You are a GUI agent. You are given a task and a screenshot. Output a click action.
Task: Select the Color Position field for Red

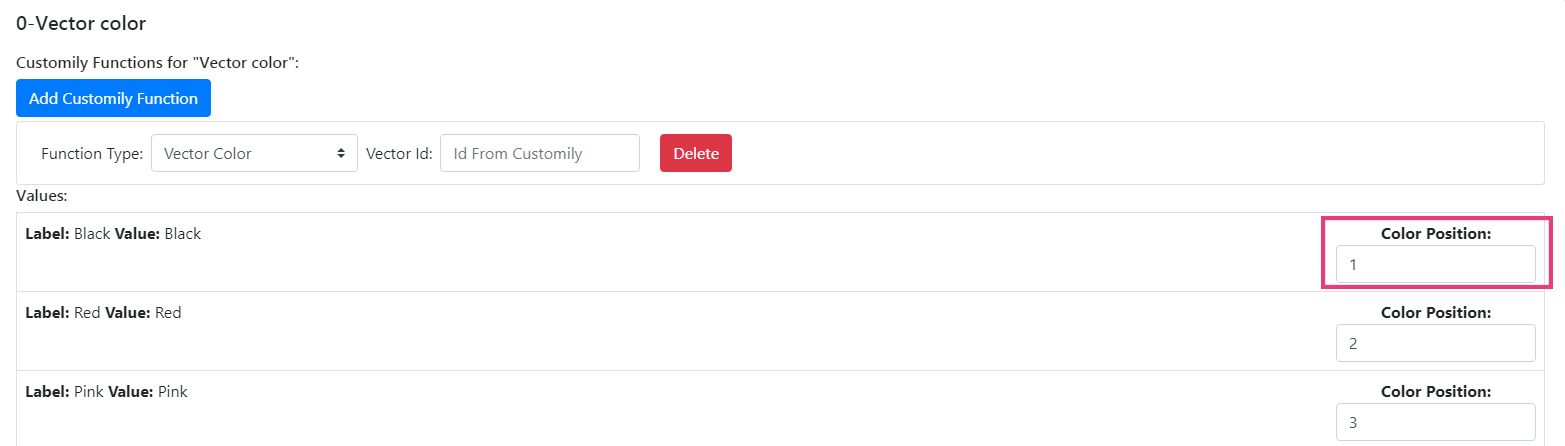[x=1435, y=343]
